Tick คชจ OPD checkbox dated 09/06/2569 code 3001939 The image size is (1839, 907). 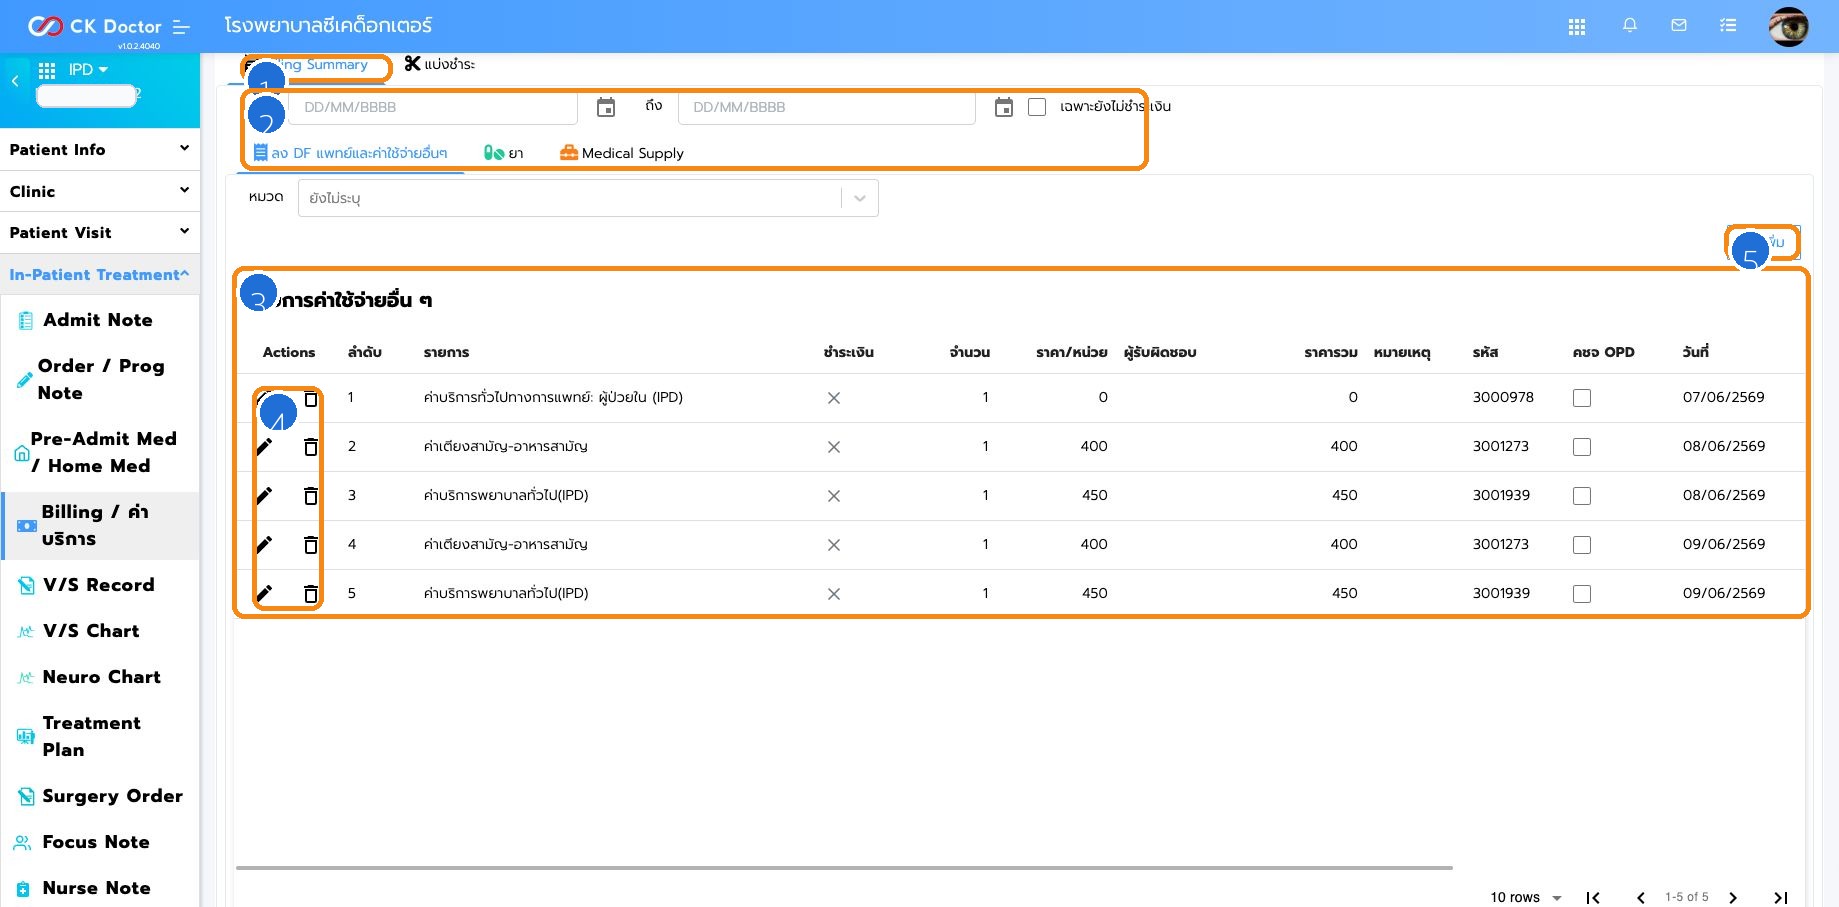pos(1582,594)
